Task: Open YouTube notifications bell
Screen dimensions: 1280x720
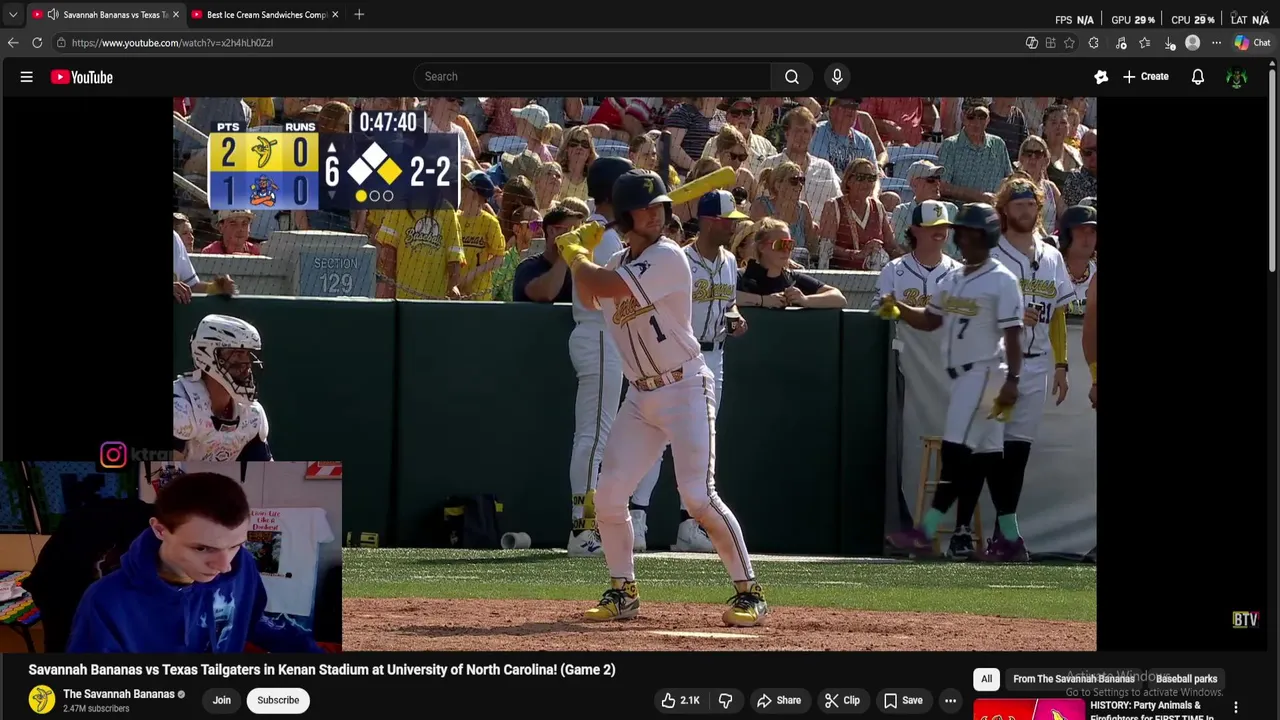Action: click(1197, 77)
